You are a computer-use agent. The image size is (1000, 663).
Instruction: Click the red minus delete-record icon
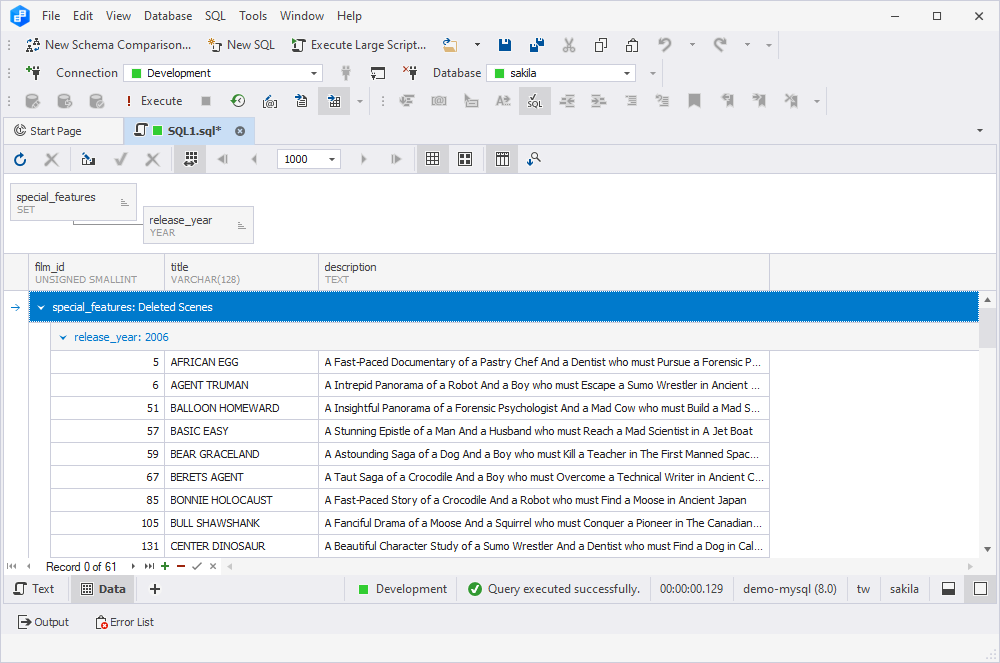click(181, 566)
